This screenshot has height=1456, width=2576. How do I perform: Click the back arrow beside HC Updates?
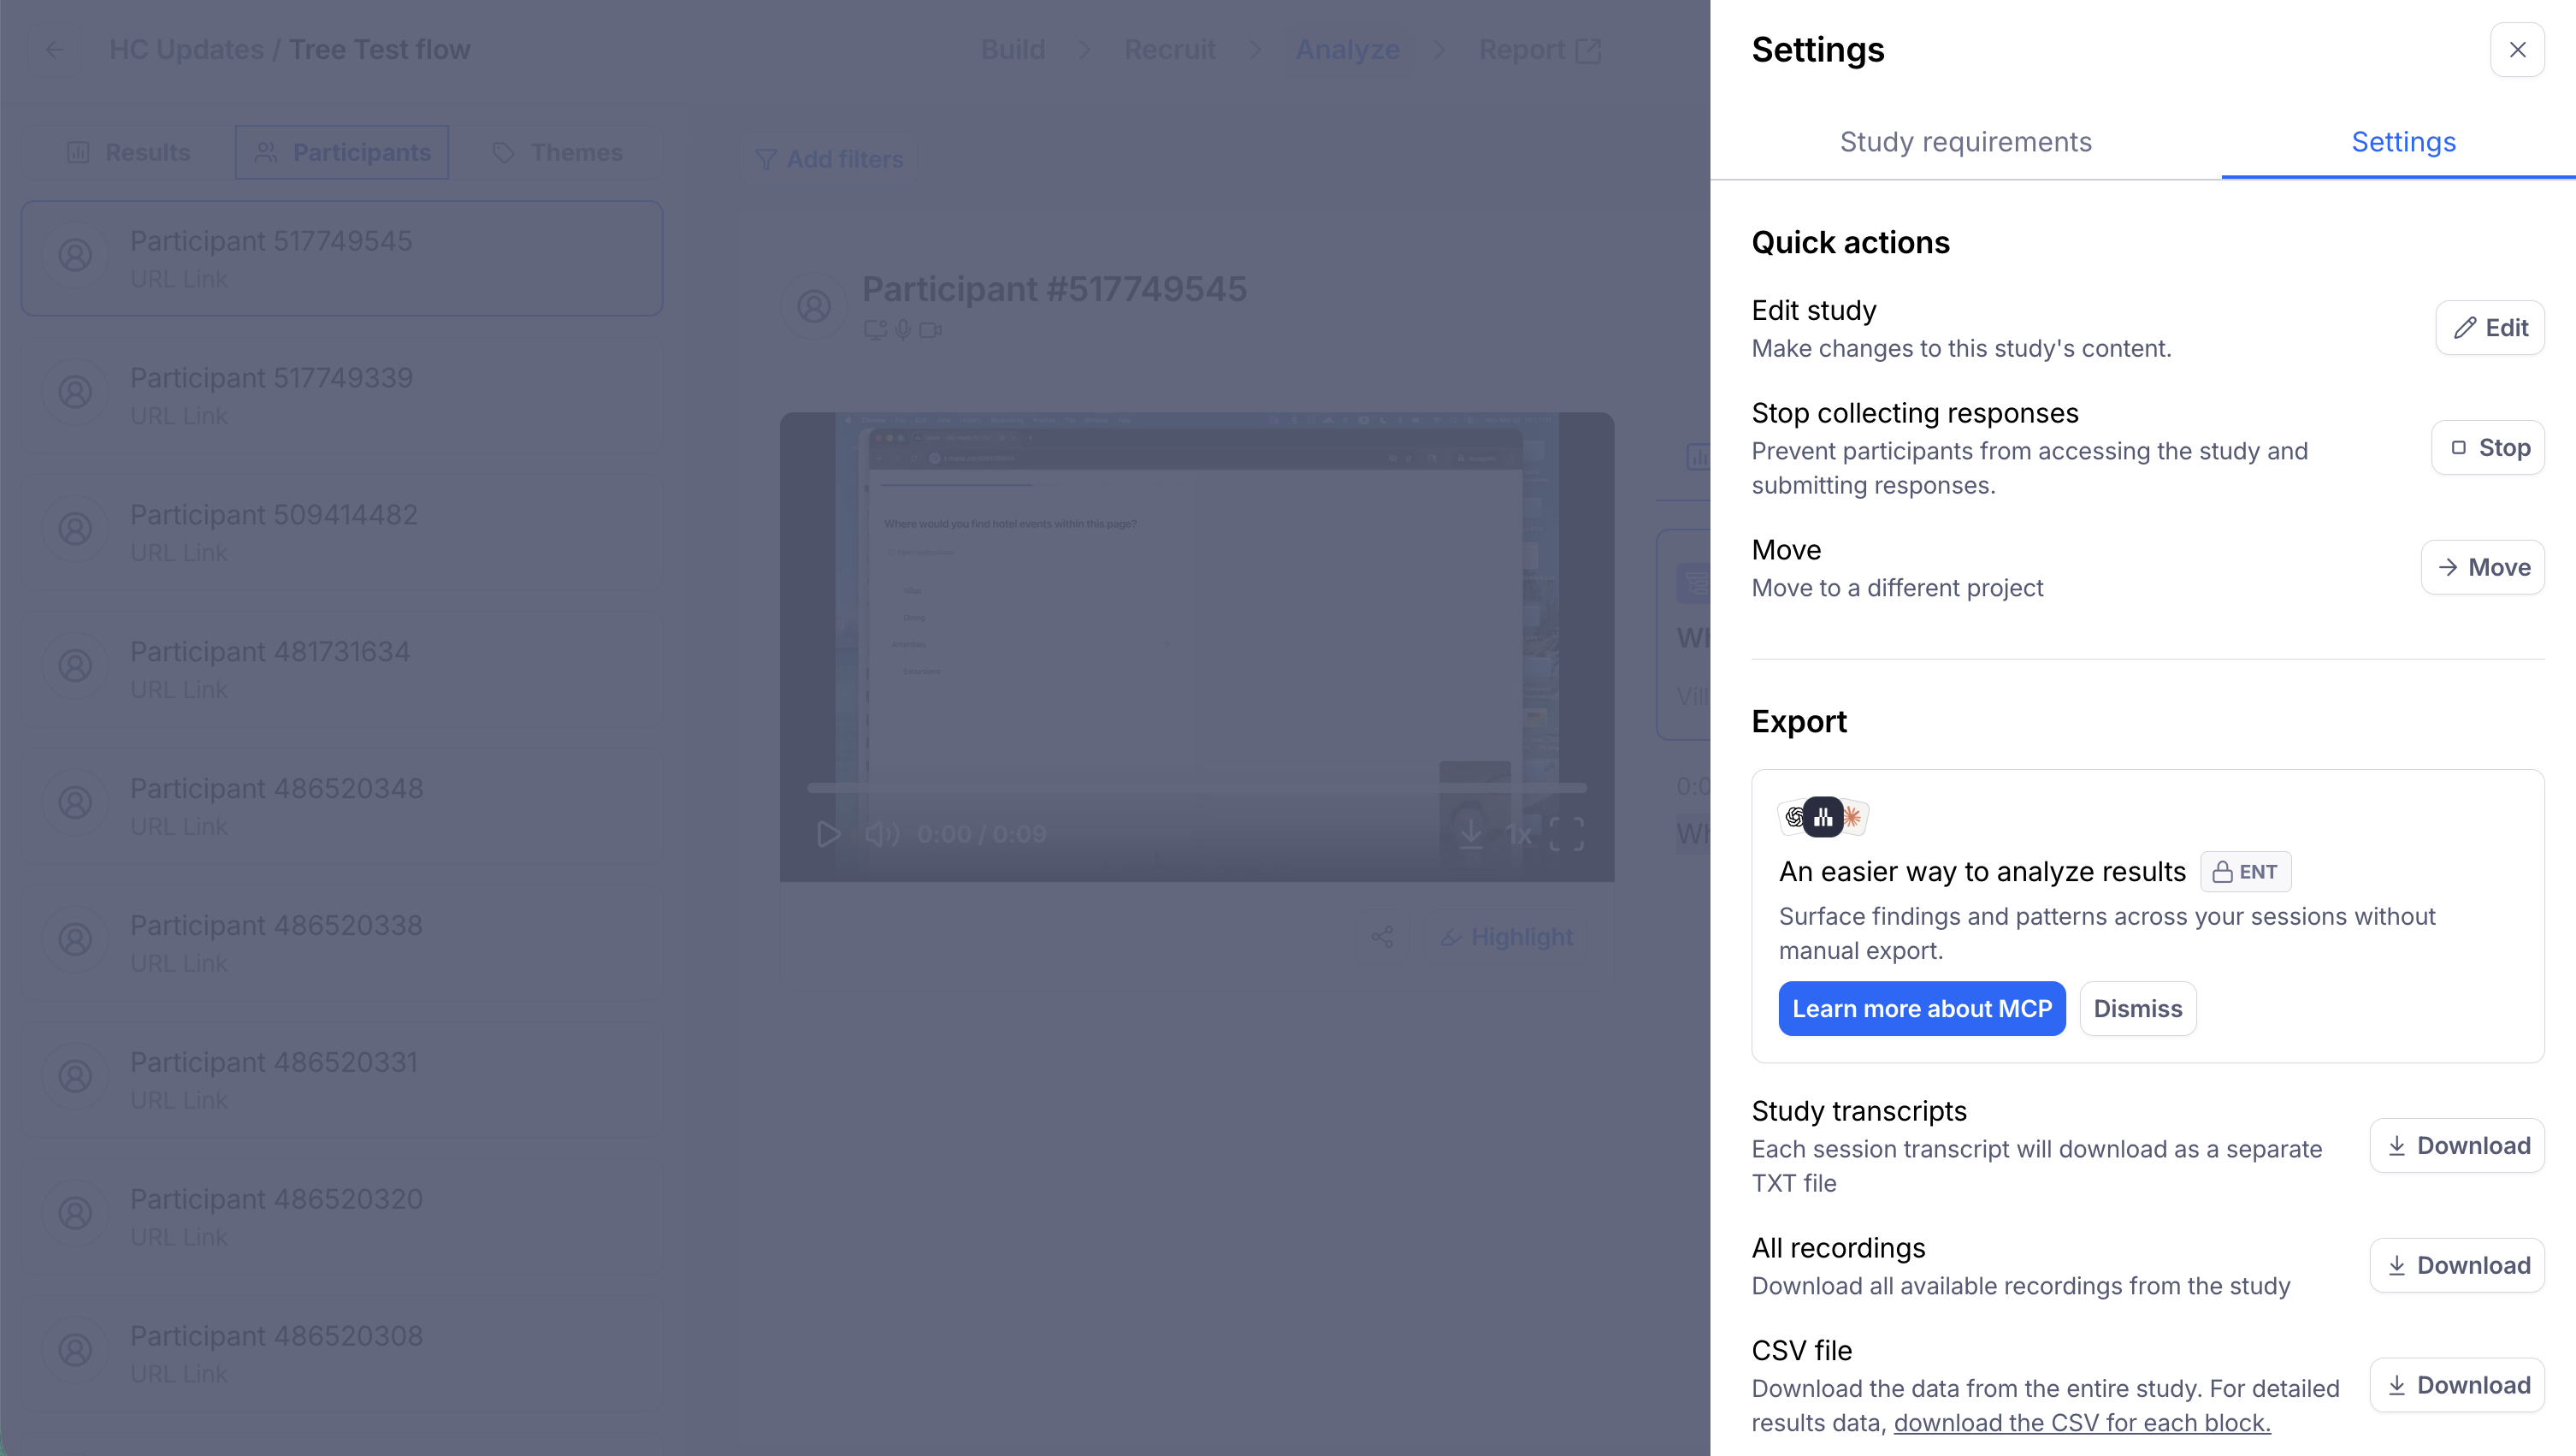(x=55, y=49)
